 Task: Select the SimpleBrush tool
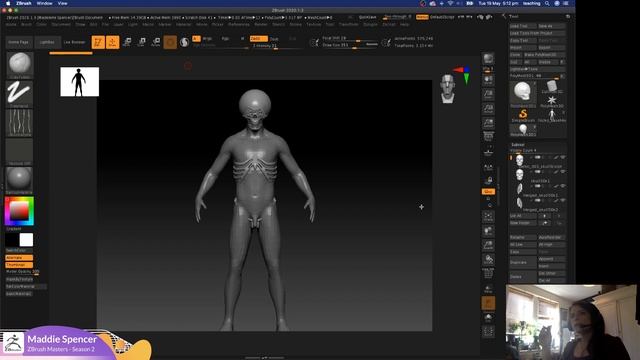point(522,116)
